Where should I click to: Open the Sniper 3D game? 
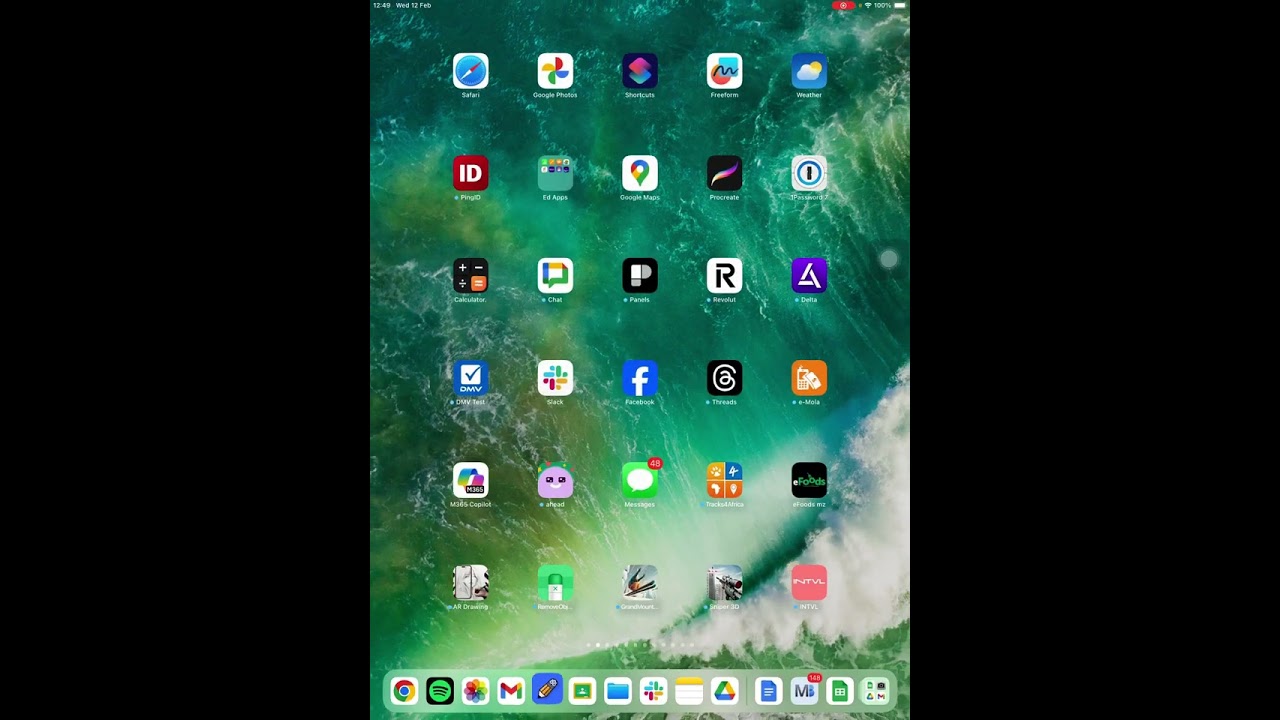pos(724,582)
